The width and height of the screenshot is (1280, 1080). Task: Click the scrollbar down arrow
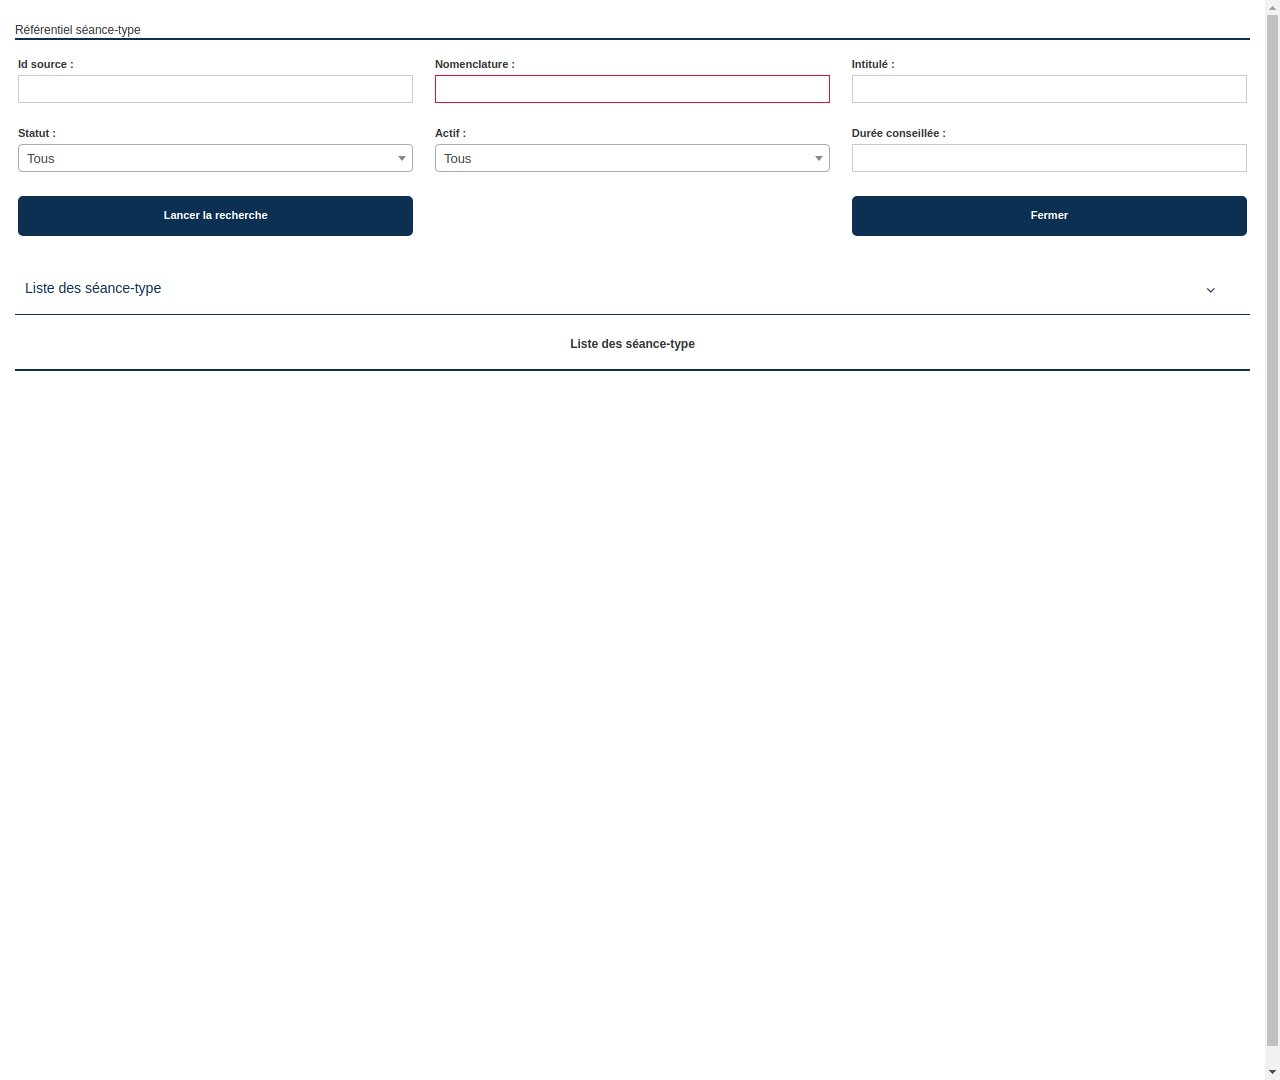point(1273,1072)
